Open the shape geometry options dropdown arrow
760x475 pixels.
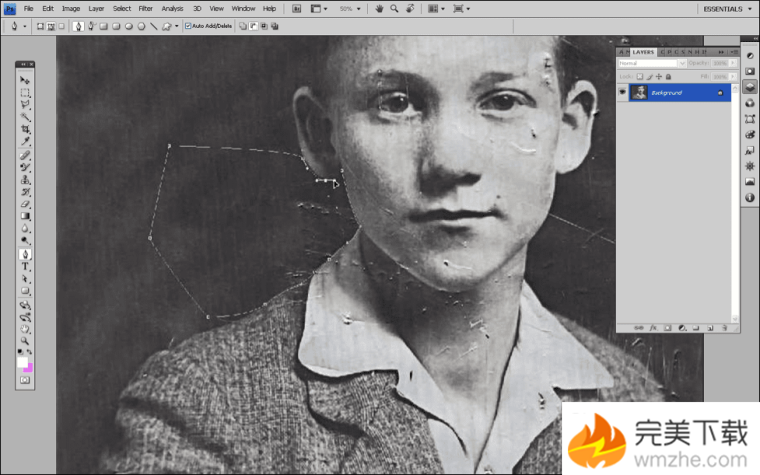pyautogui.click(x=176, y=26)
